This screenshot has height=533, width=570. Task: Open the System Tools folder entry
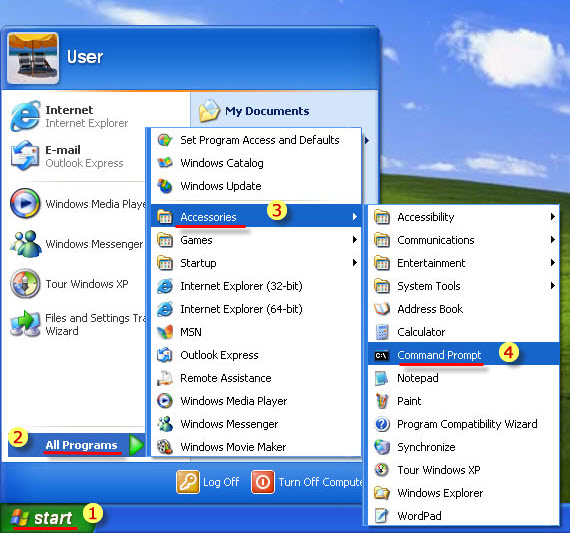tap(463, 286)
